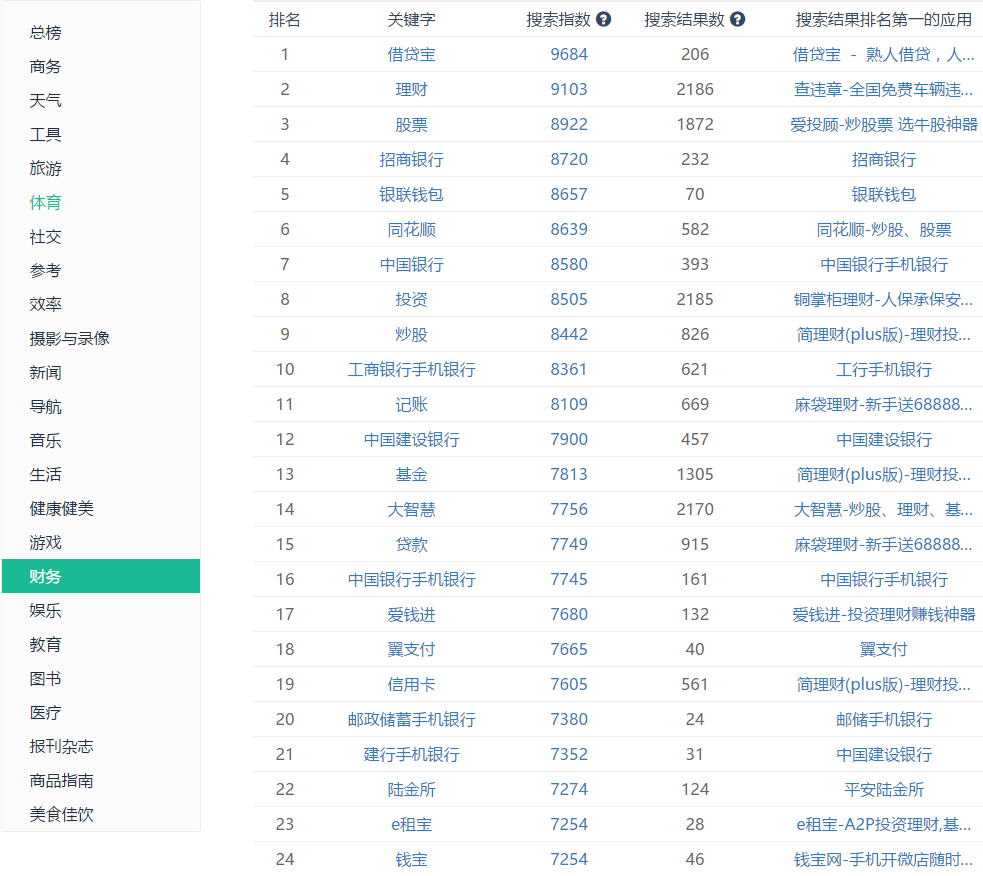983x876 pixels.
Task: Open the 邮政储蓄手机银行 keyword
Action: 411,720
